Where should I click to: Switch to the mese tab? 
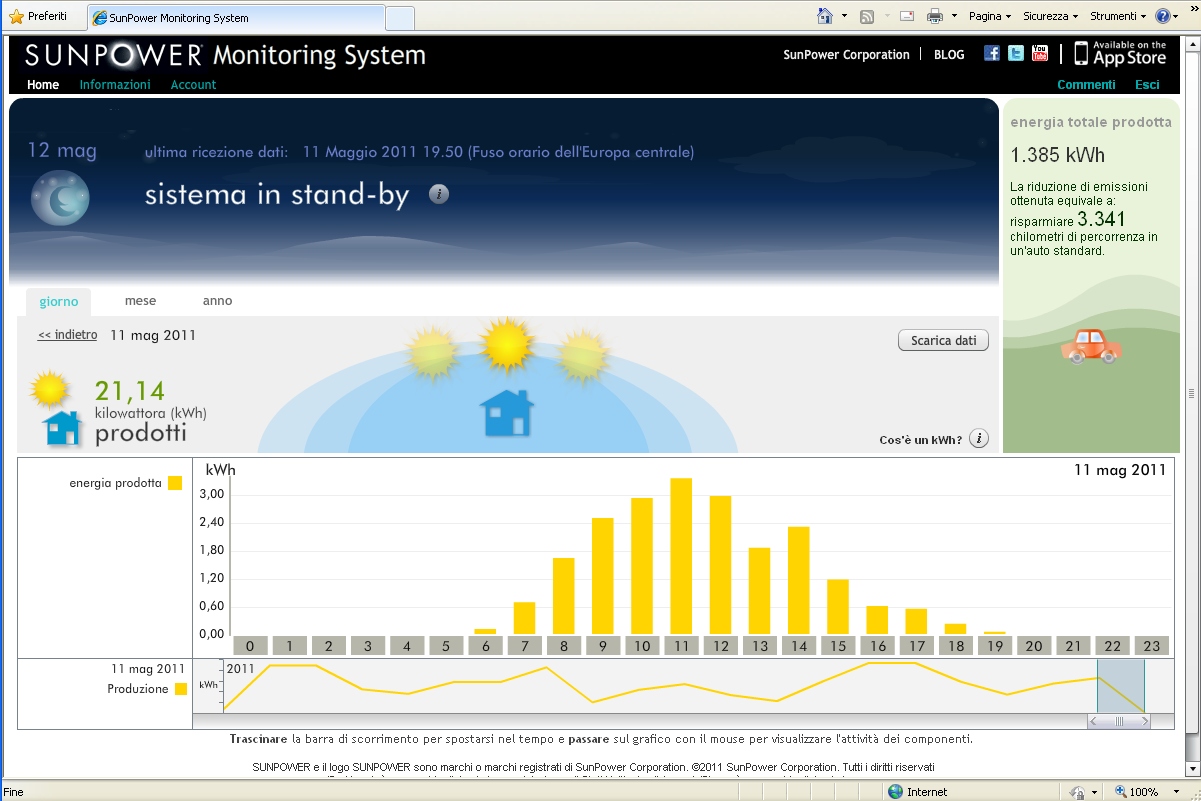click(140, 300)
